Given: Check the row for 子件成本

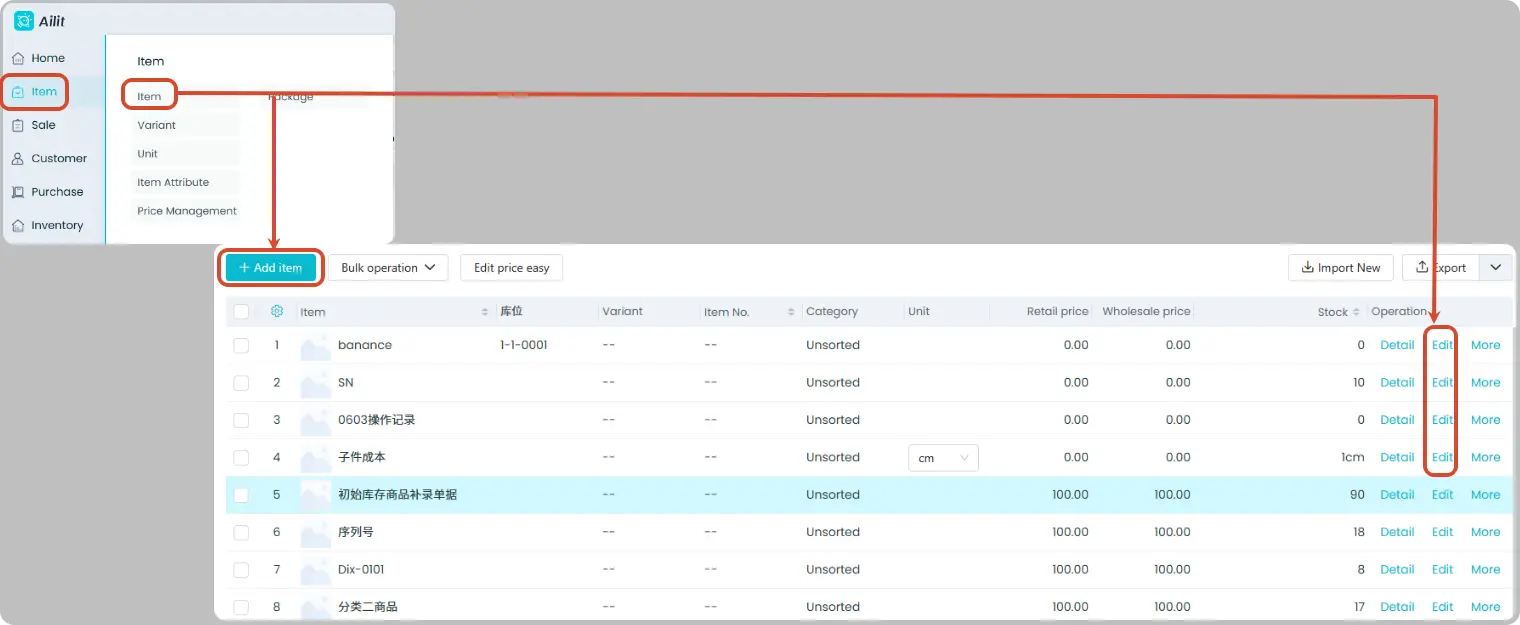Looking at the screenshot, I should point(241,457).
